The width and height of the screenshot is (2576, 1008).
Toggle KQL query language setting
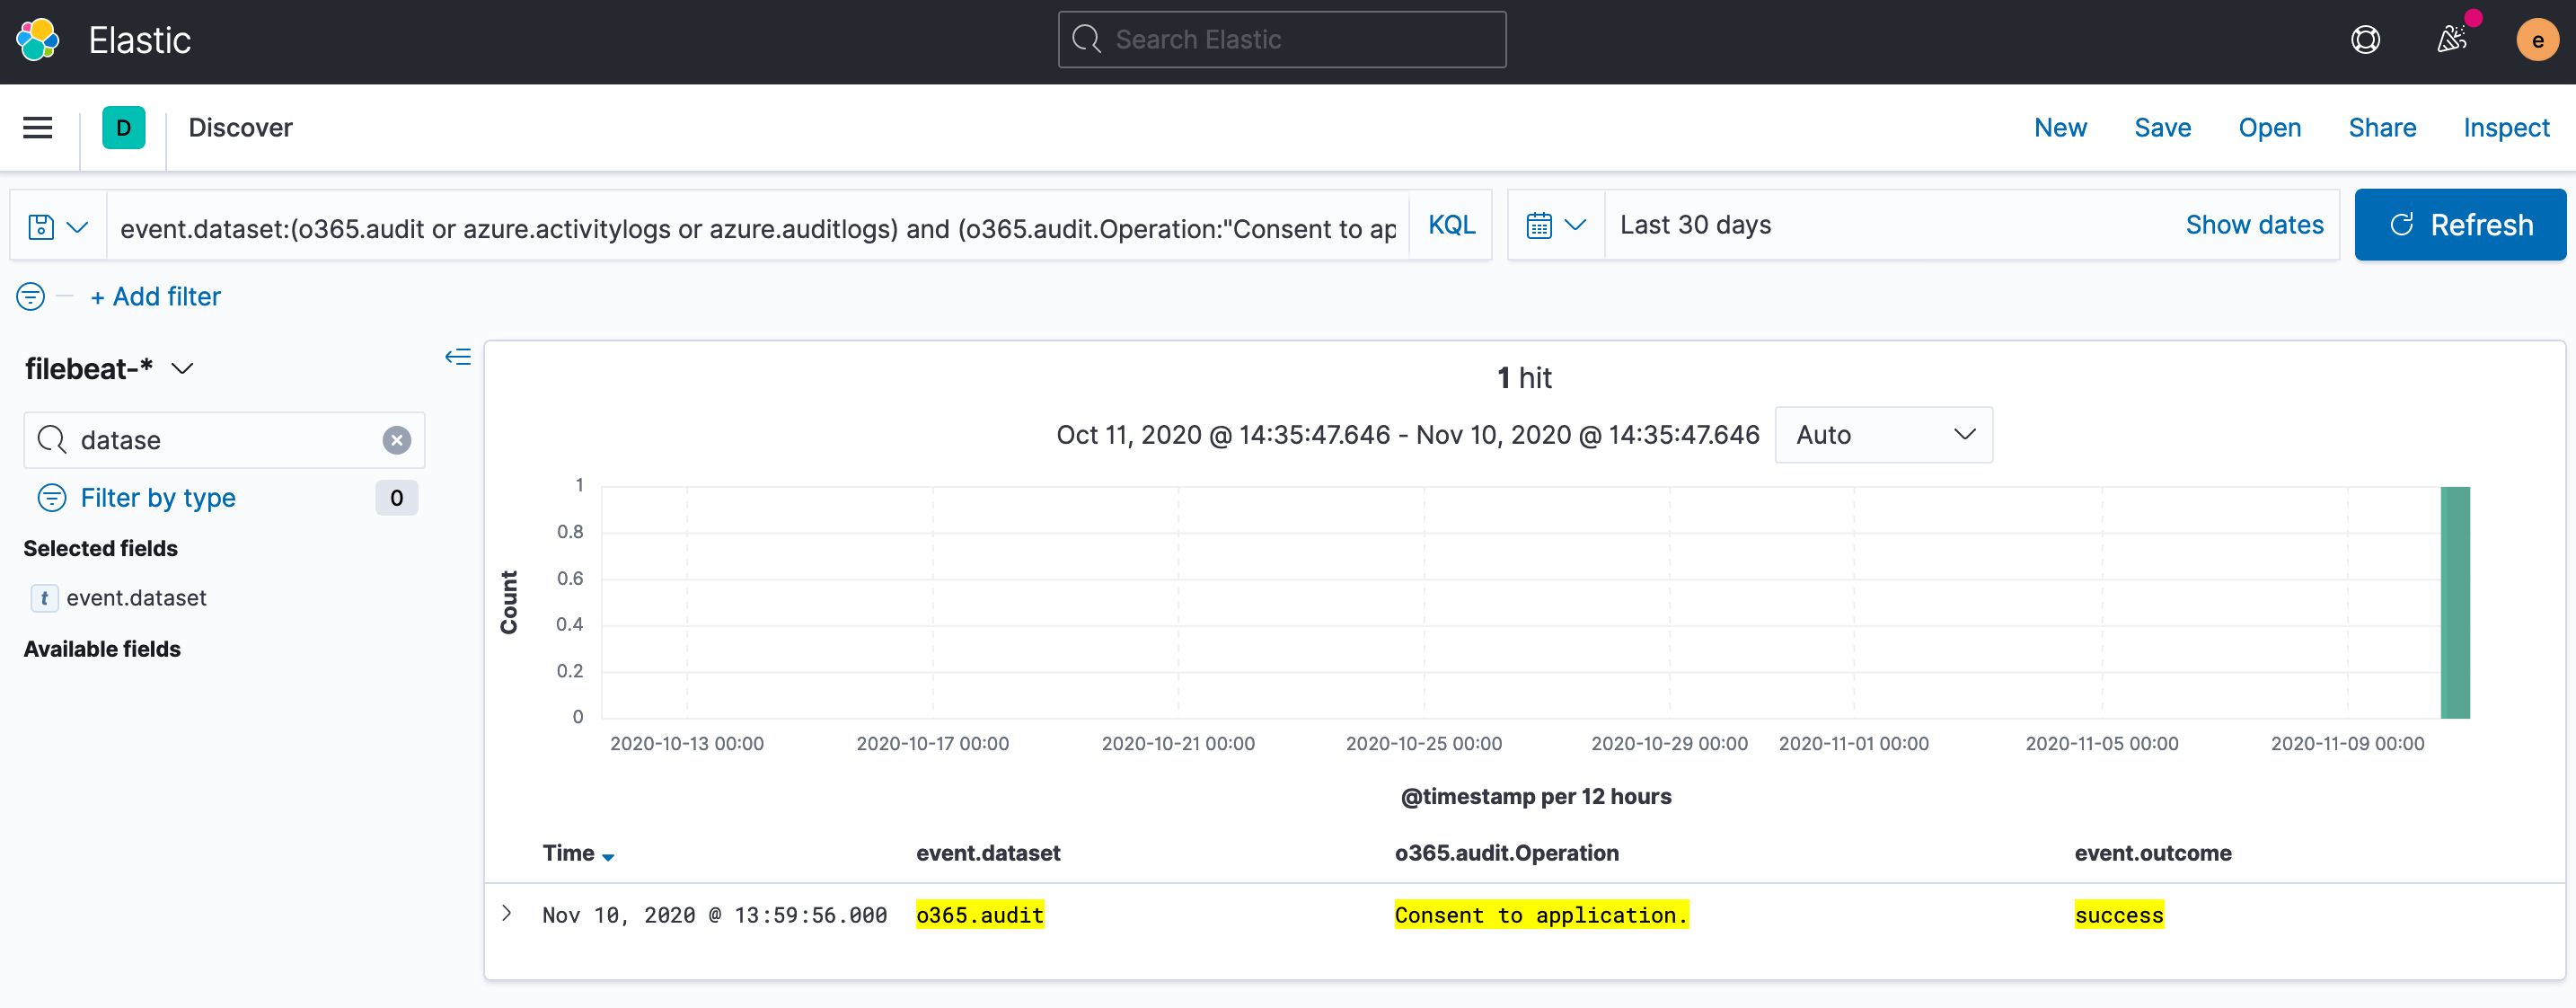(x=1451, y=224)
